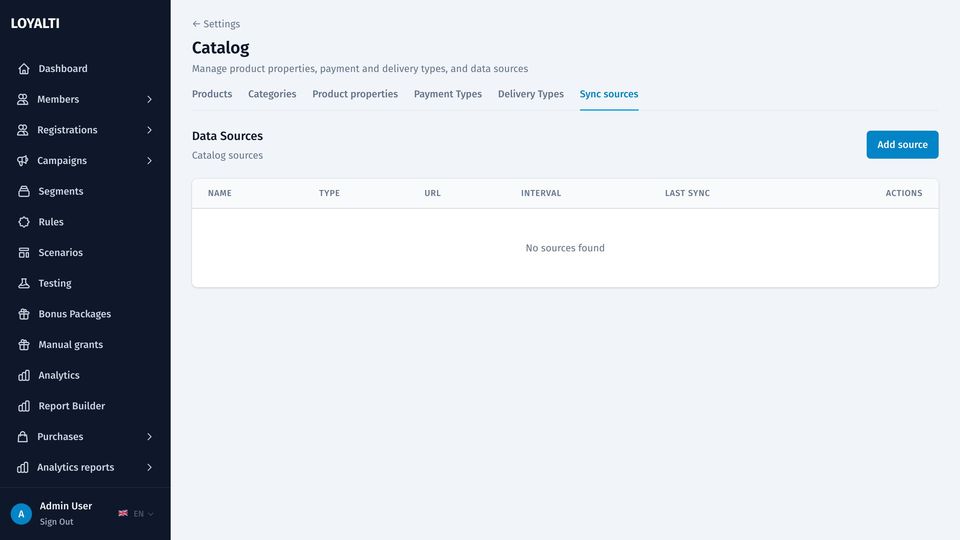
Task: Click the Members people icon
Action: [23, 99]
